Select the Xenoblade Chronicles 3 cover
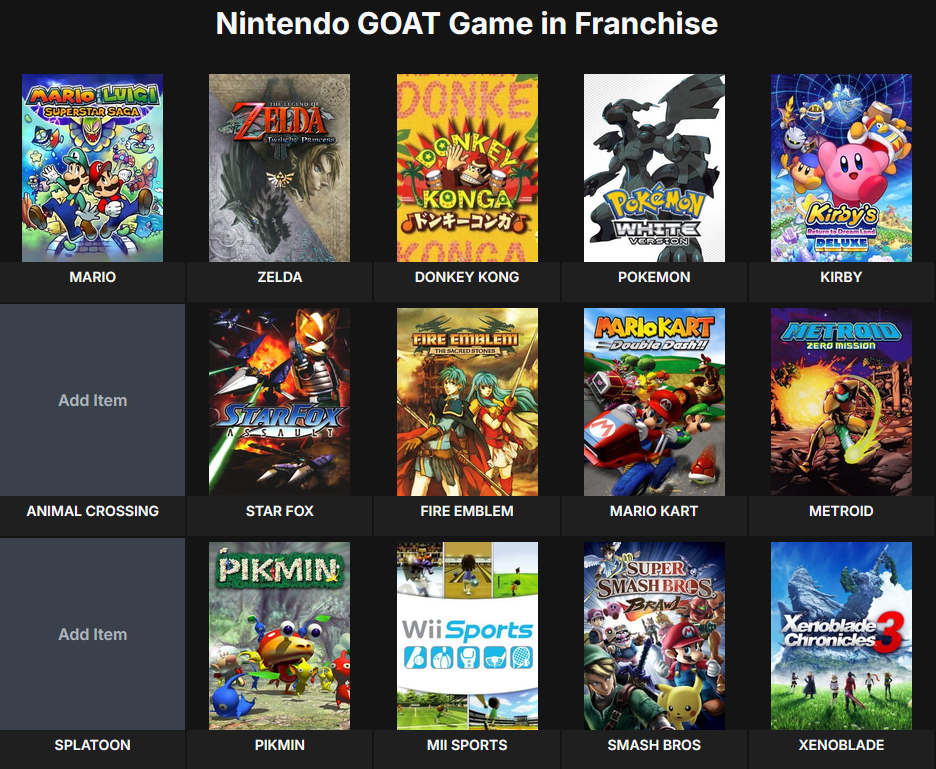The image size is (936, 769). [841, 636]
